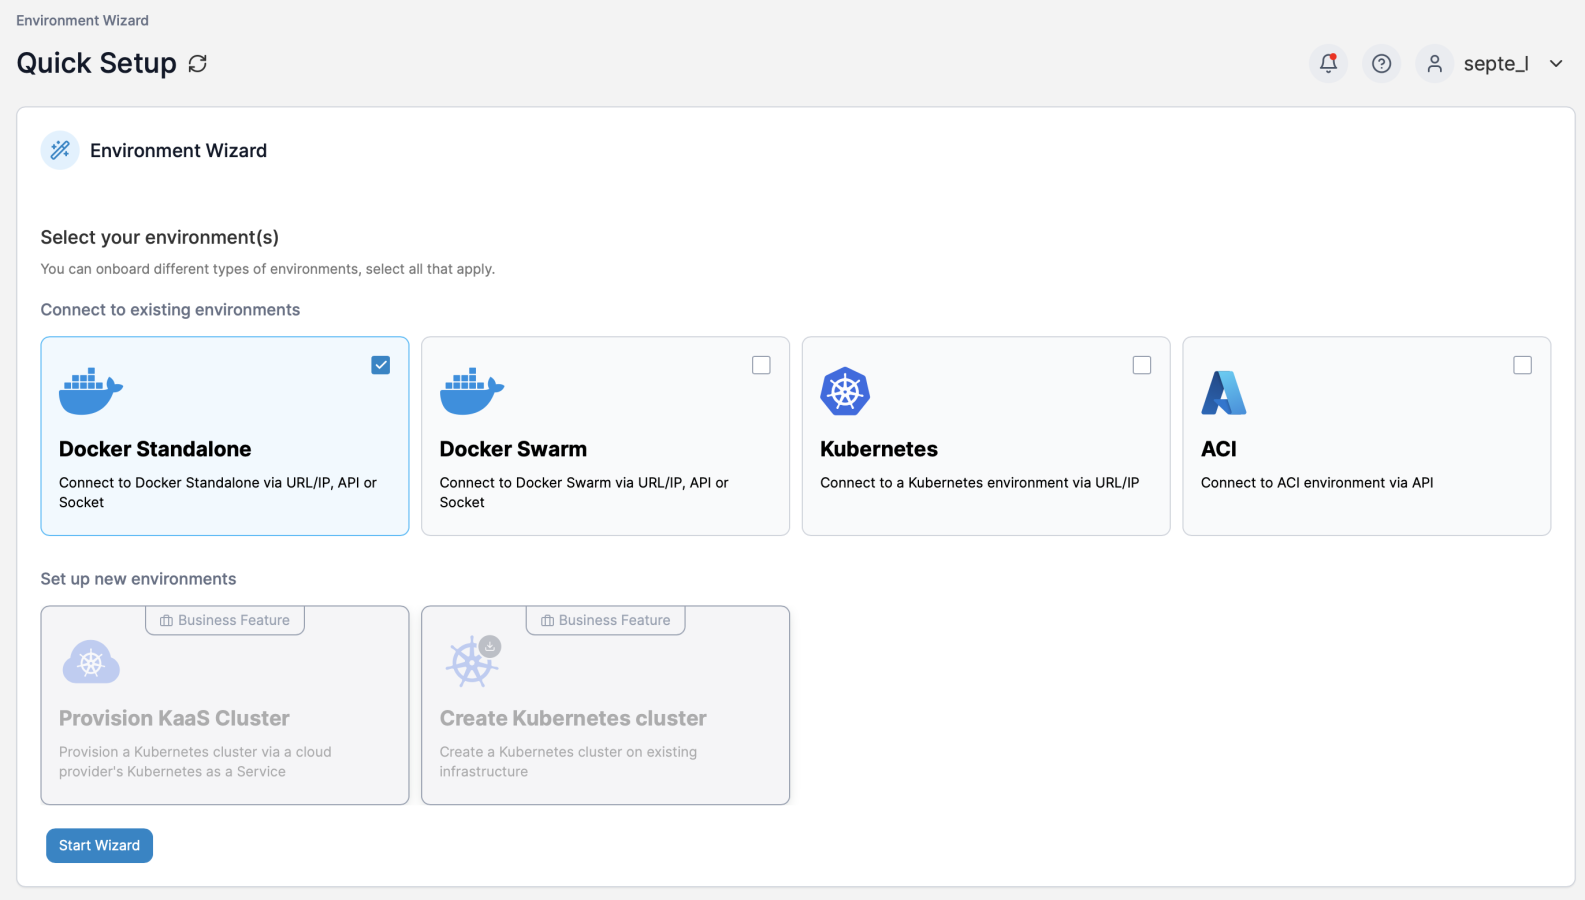
Task: Click the Kubernetes wheel logo
Action: coord(845,391)
